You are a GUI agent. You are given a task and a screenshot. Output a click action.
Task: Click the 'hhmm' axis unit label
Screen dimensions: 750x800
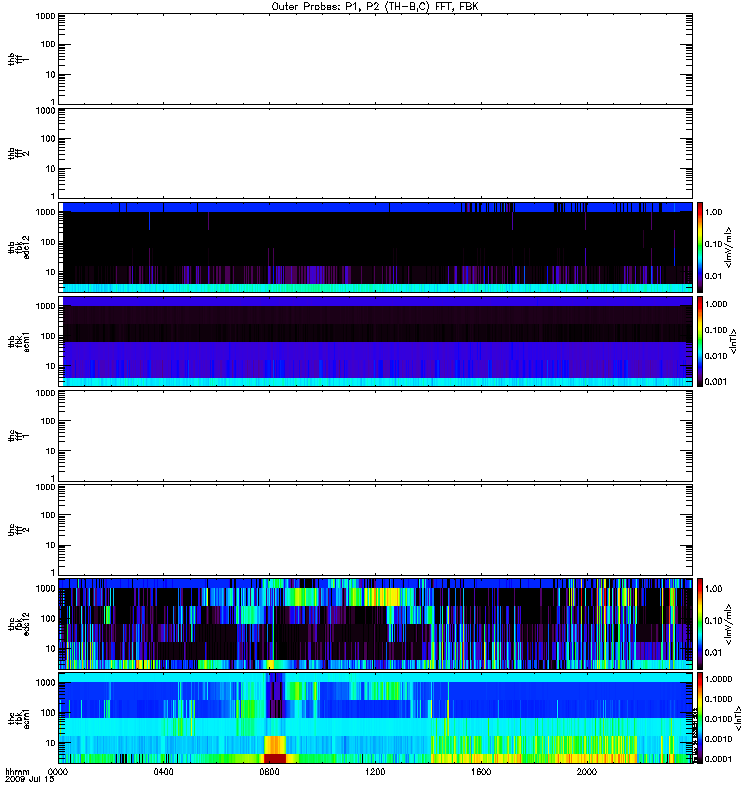pyautogui.click(x=17, y=771)
